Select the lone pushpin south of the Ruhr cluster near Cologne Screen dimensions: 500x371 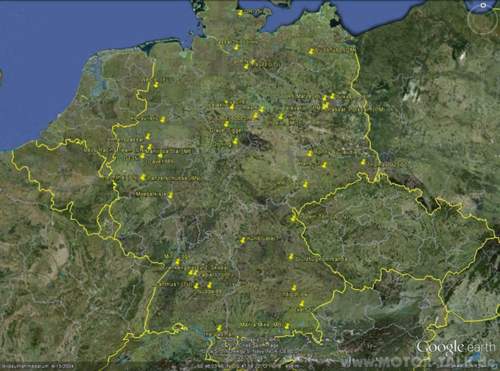[x=143, y=177]
